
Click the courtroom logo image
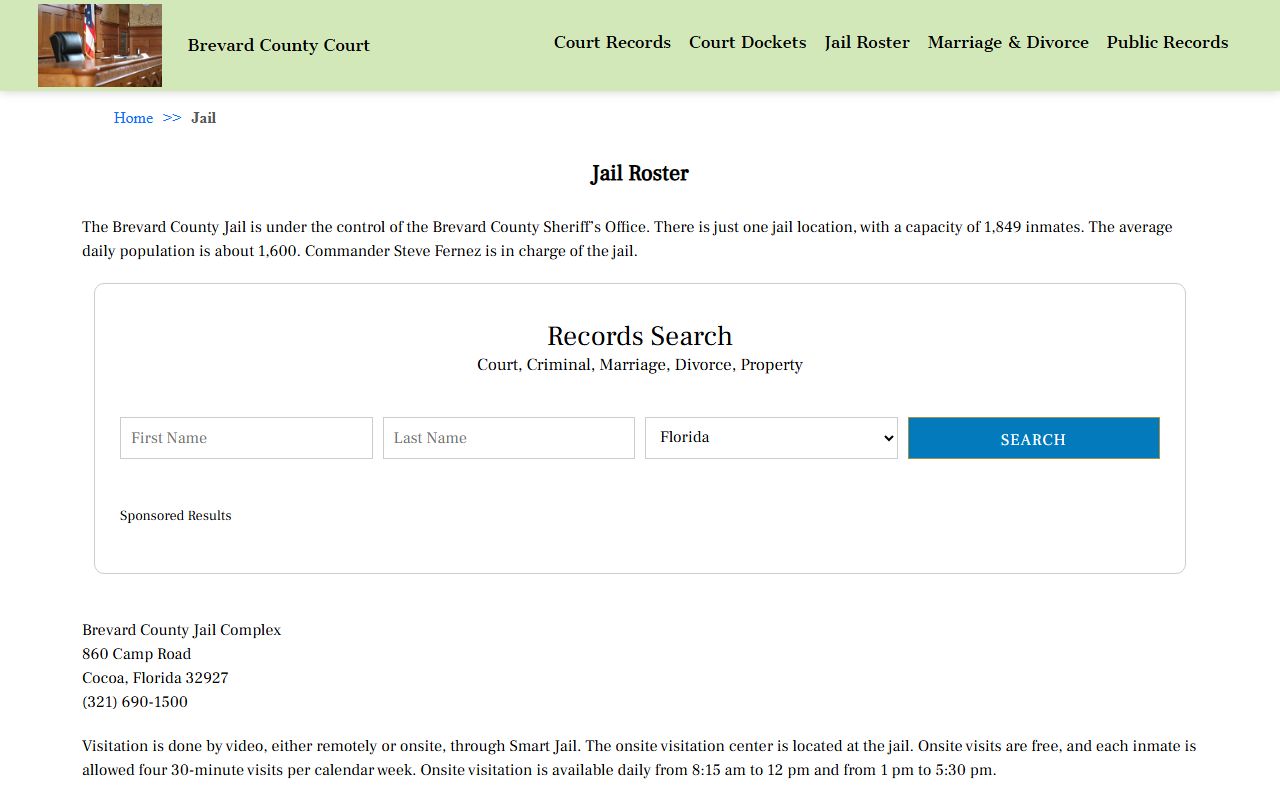tap(100, 45)
